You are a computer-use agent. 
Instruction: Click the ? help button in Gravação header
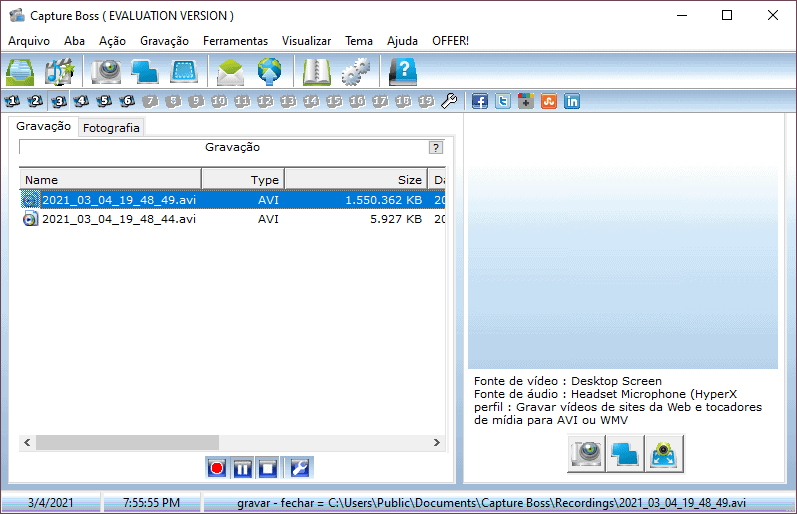436,147
